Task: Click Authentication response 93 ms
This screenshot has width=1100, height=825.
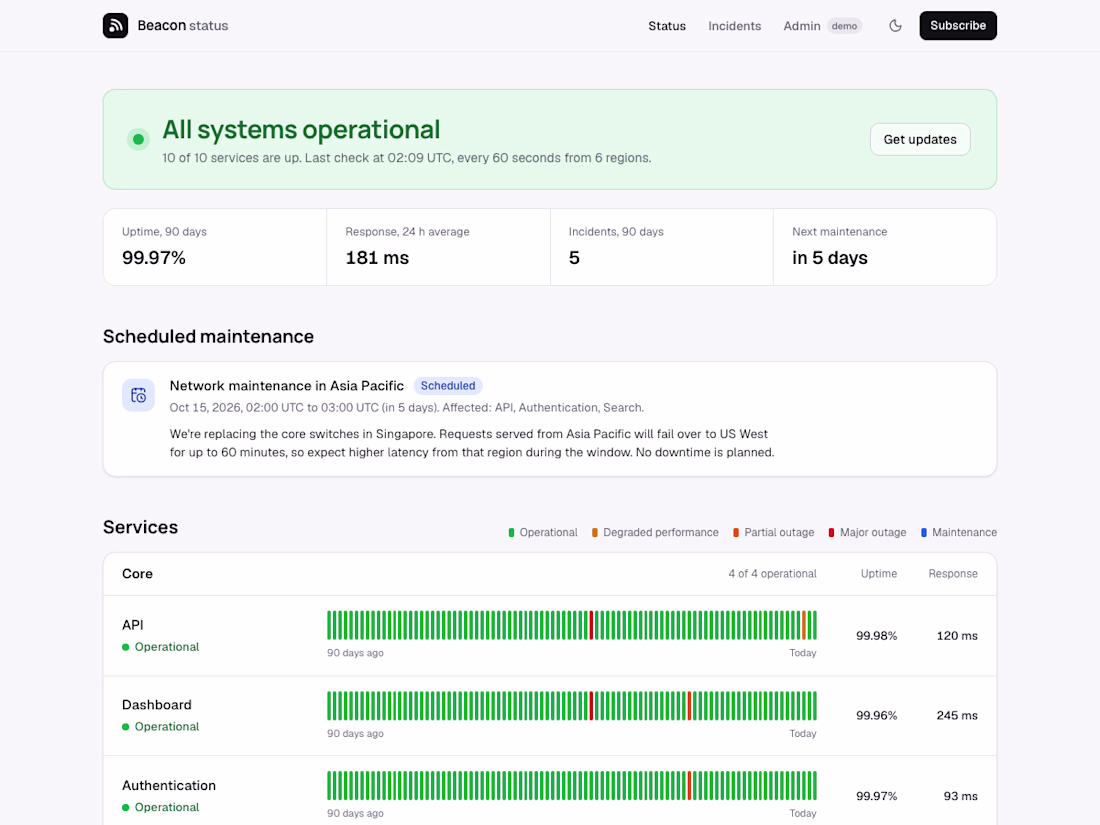Action: tap(960, 796)
